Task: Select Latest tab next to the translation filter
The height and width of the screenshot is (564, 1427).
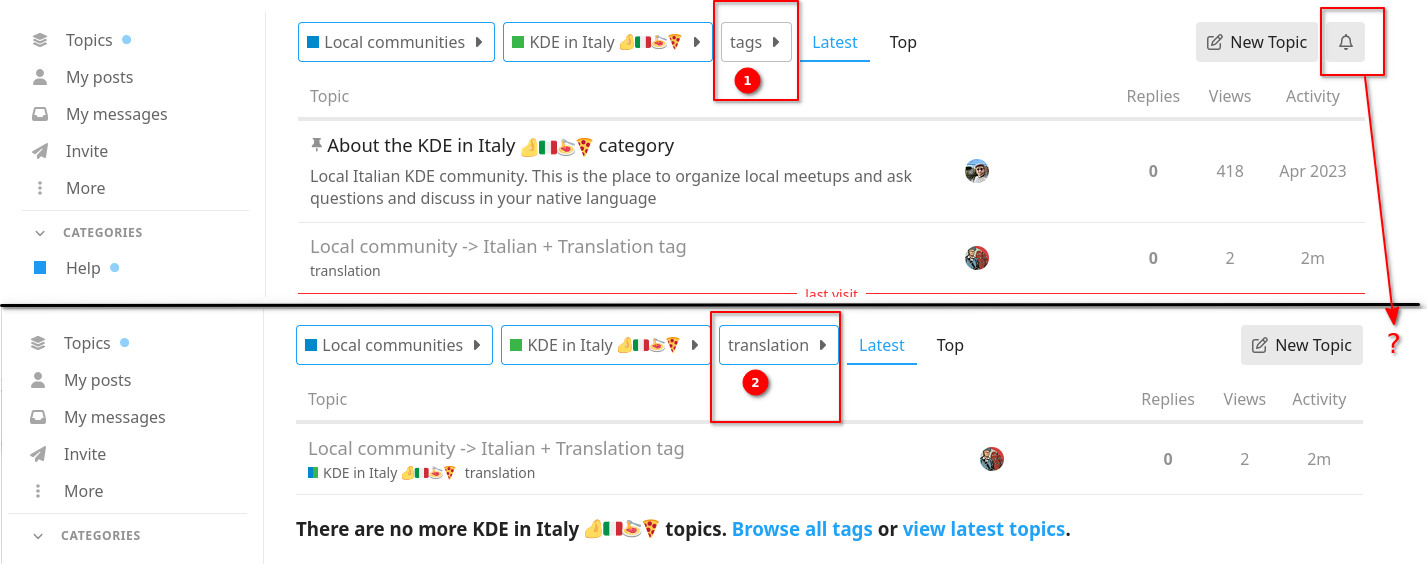Action: point(881,345)
